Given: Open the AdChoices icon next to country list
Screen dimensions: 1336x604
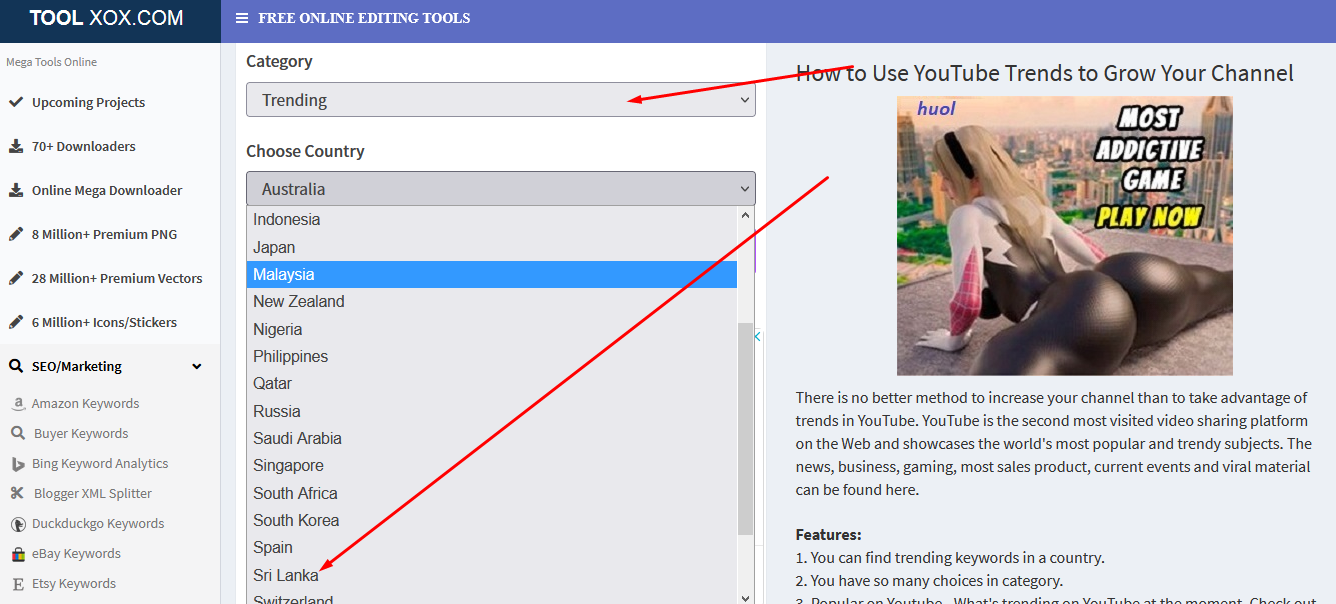Looking at the screenshot, I should [x=757, y=336].
